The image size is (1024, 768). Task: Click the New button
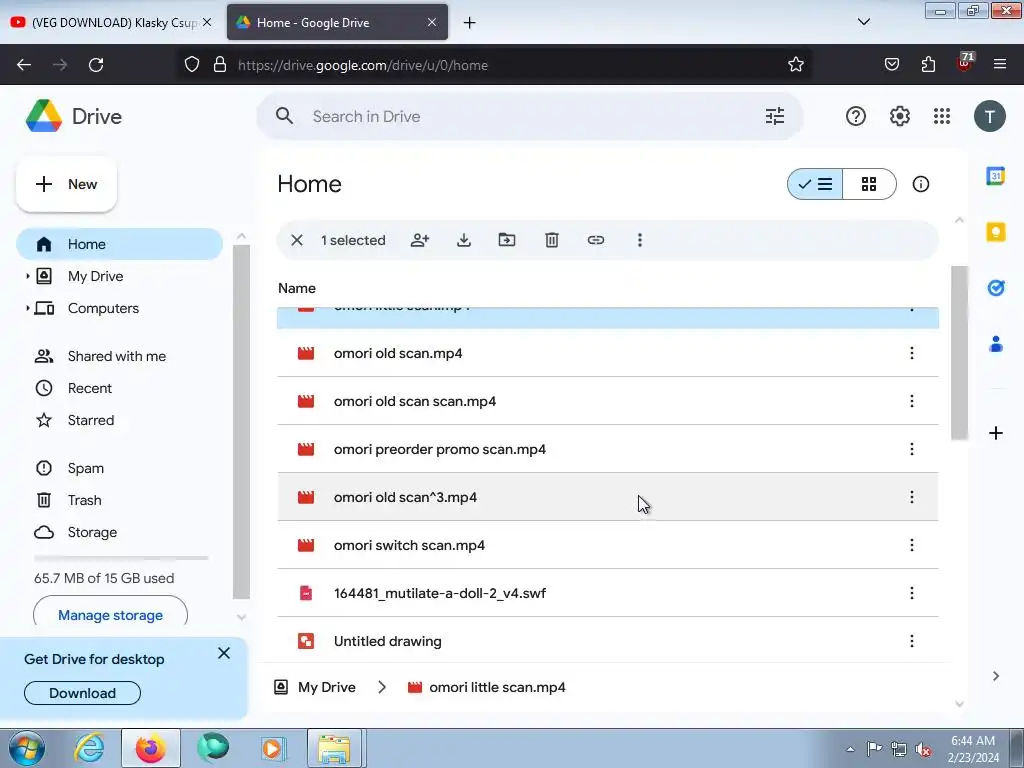click(67, 184)
